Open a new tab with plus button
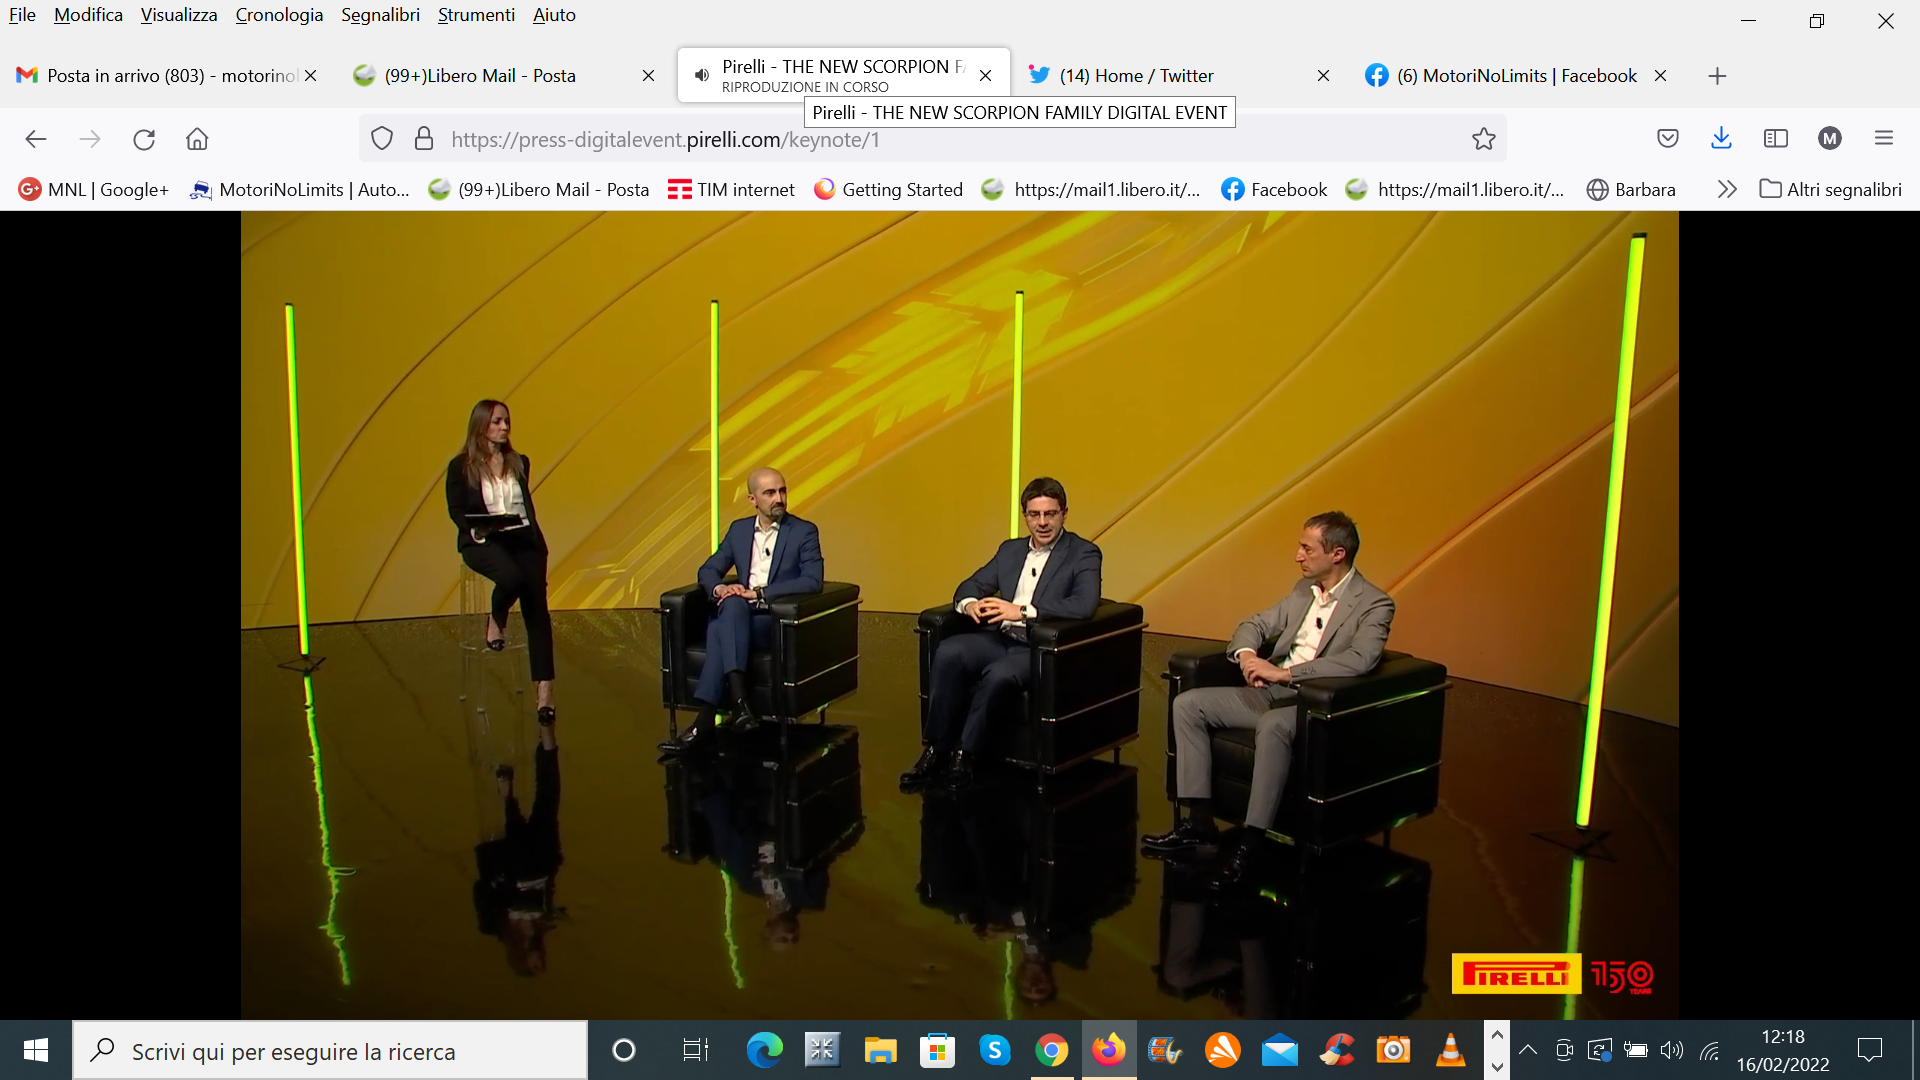The width and height of the screenshot is (1920, 1080). pyautogui.click(x=1717, y=76)
